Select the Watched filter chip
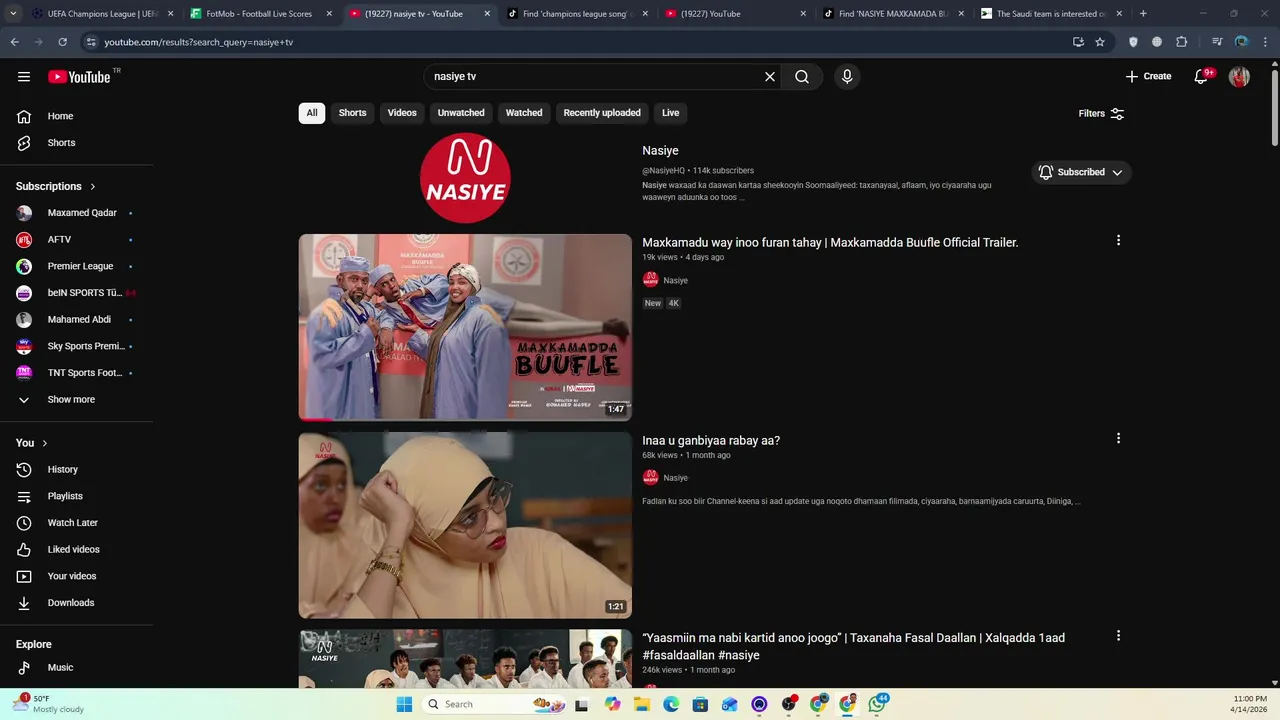 (x=524, y=113)
